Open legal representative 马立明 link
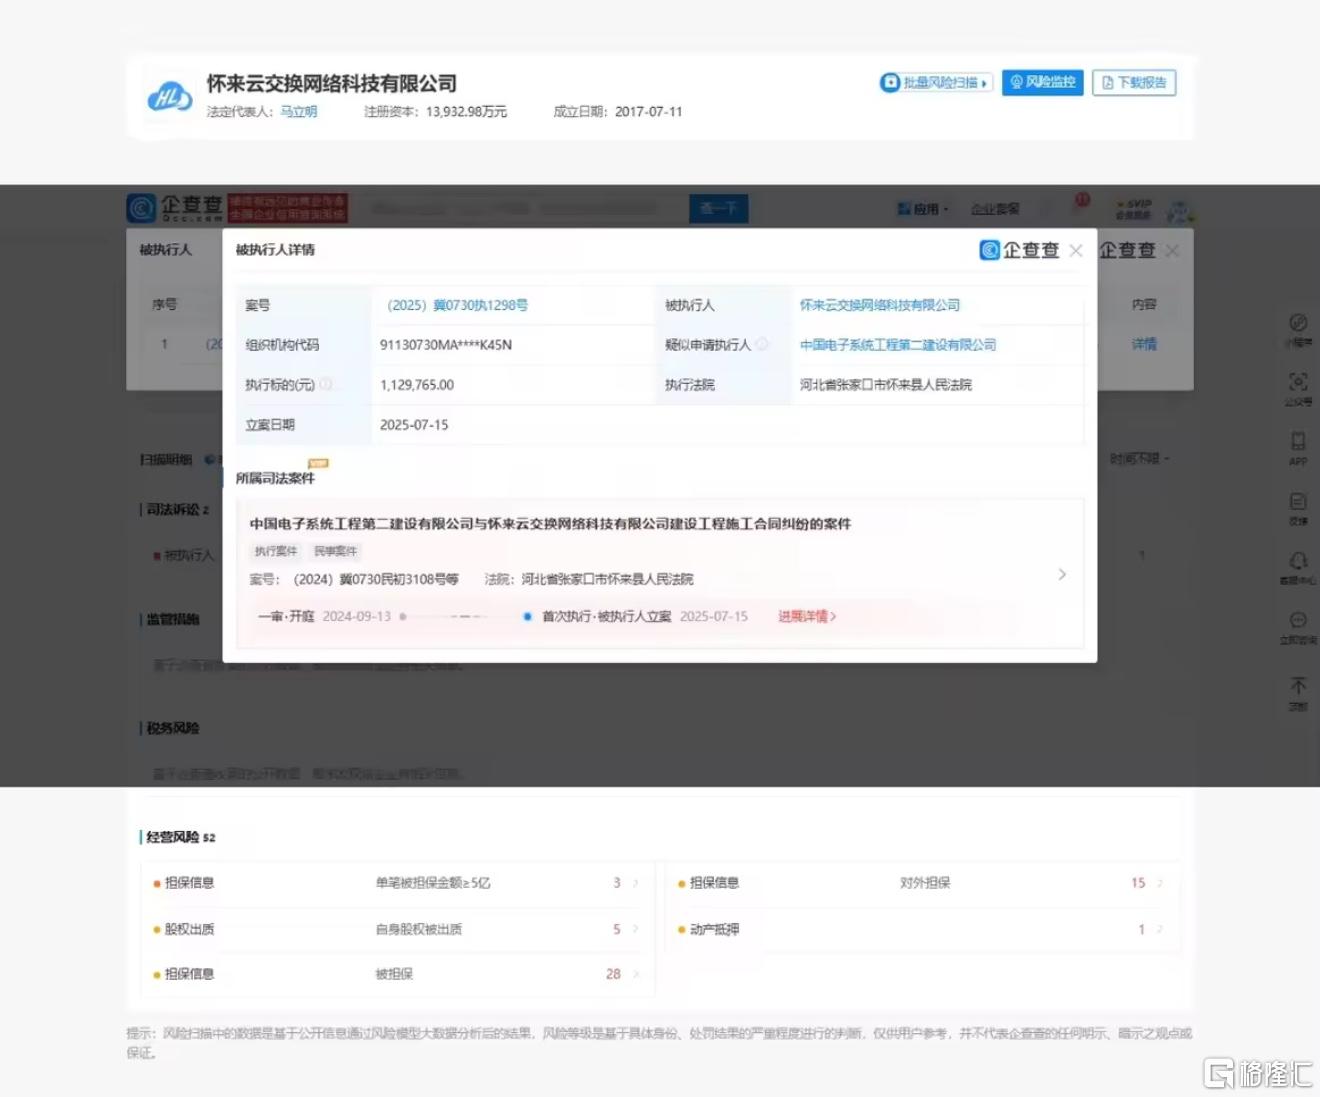This screenshot has height=1097, width=1320. pos(298,112)
